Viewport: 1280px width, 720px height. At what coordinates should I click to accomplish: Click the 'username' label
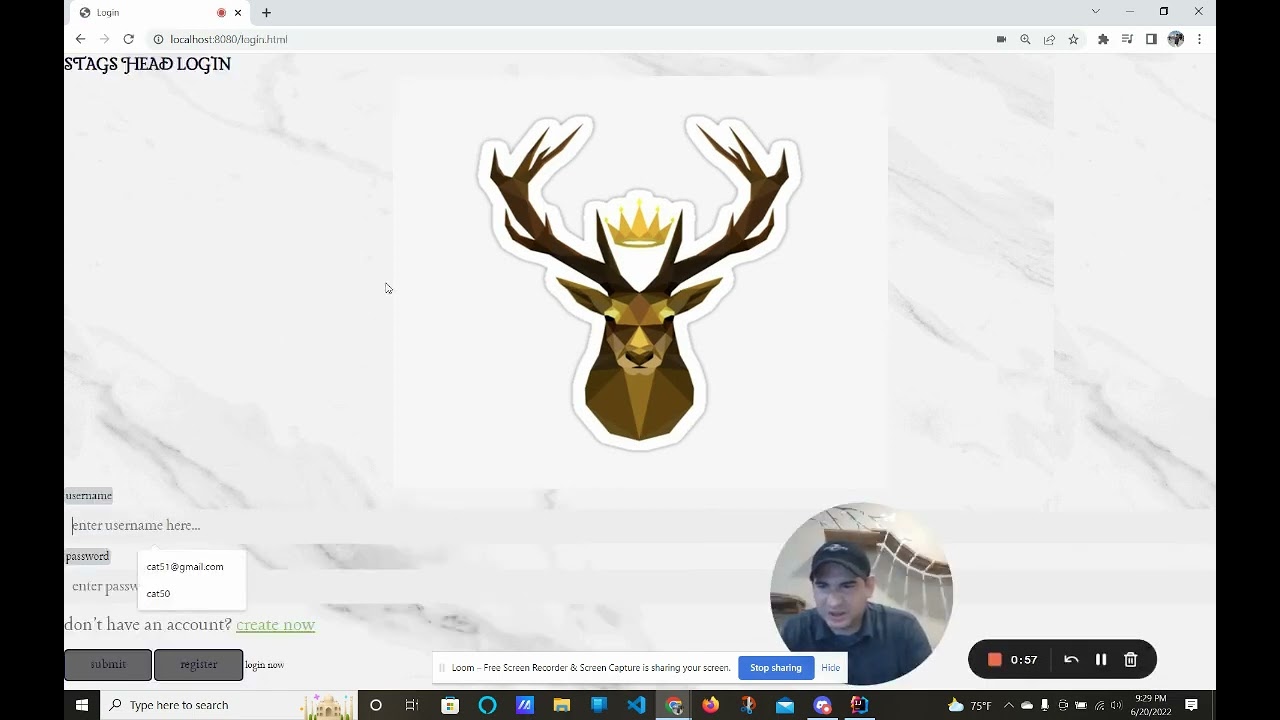click(89, 496)
